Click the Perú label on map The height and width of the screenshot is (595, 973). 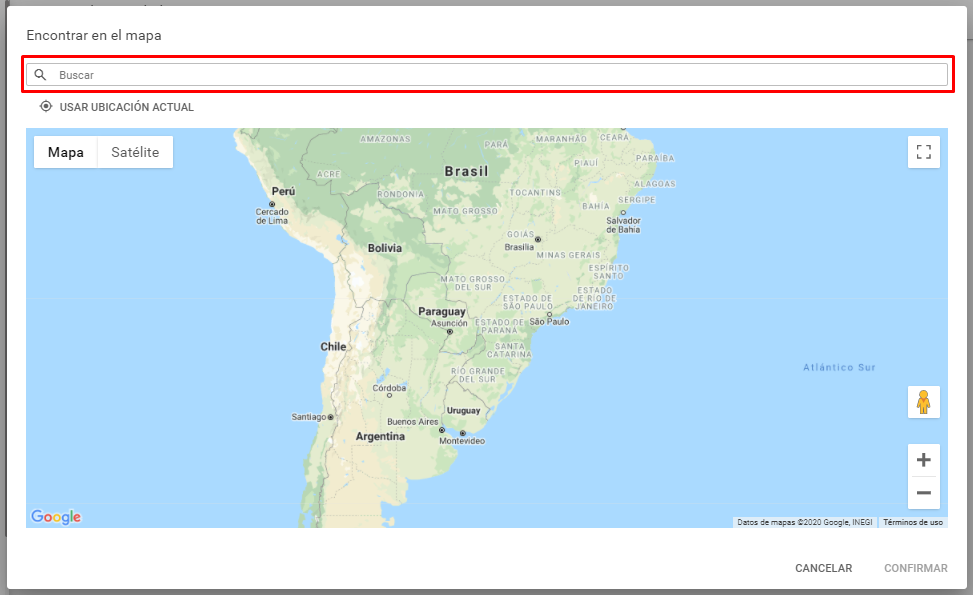tap(283, 191)
